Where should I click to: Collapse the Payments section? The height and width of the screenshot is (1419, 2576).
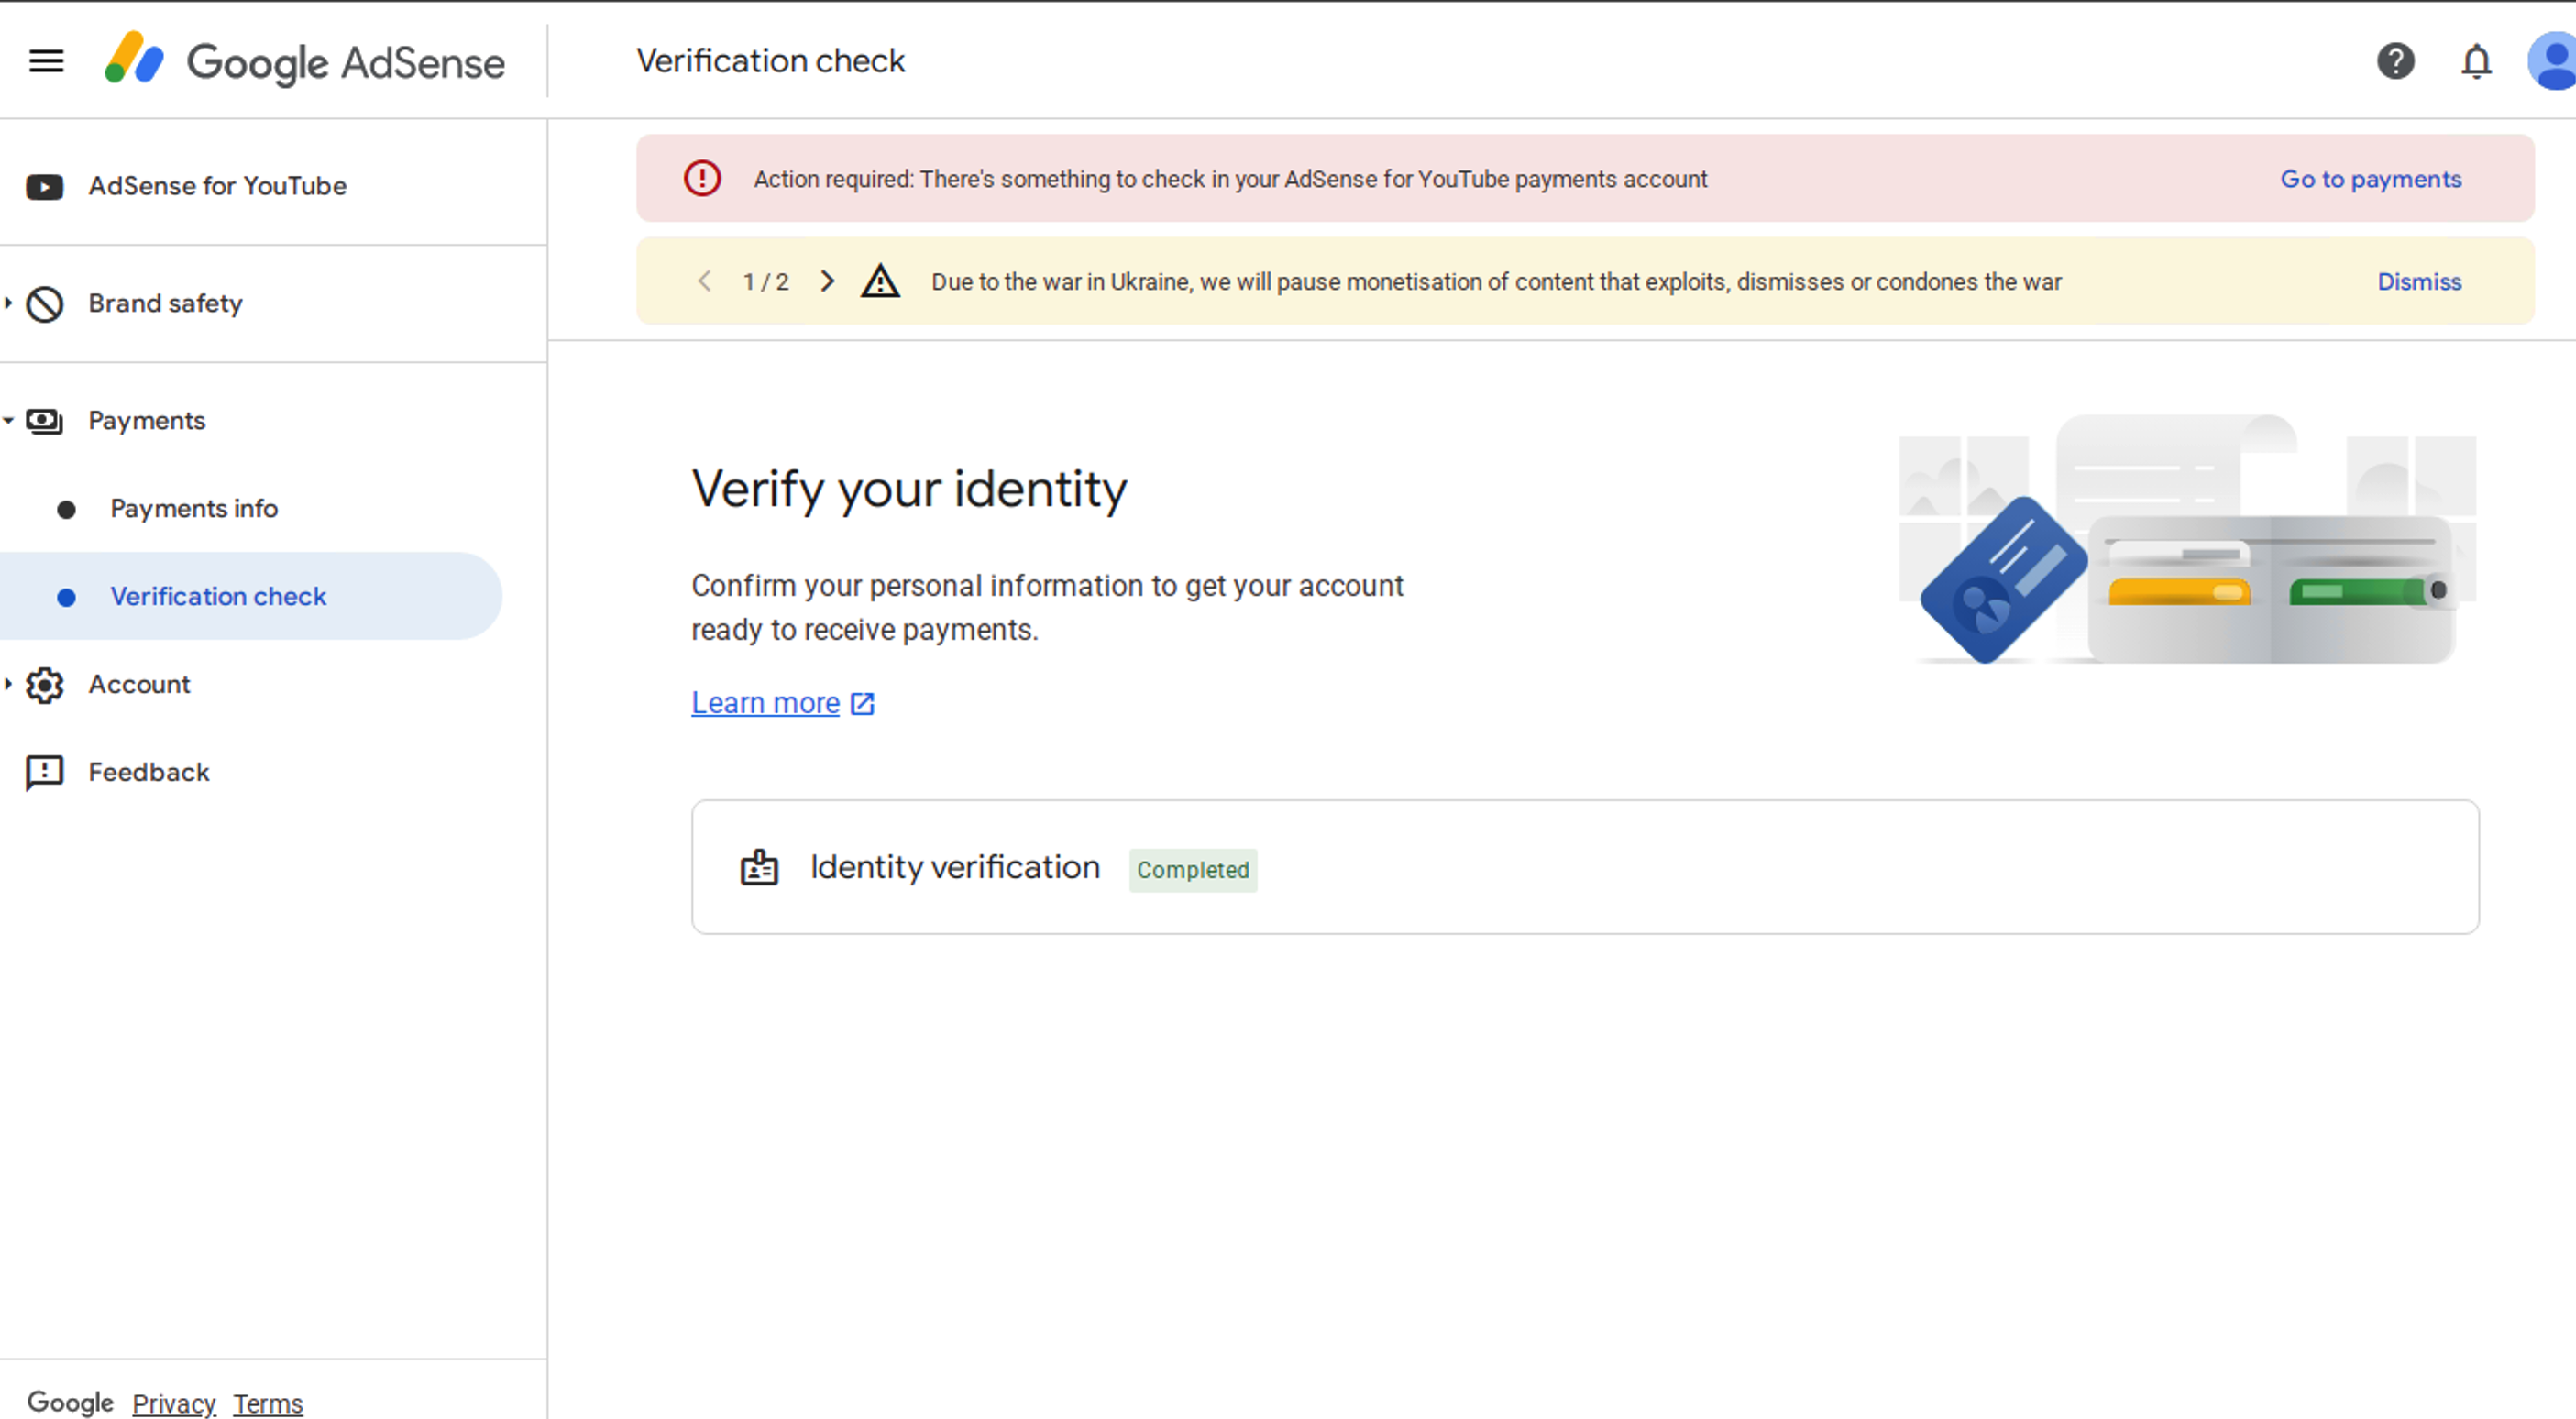click(147, 421)
